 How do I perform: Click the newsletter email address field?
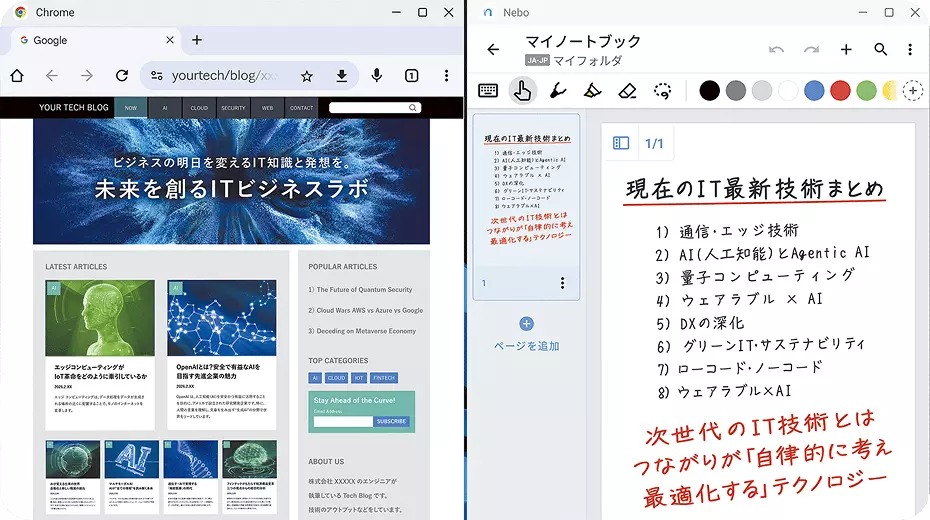click(x=343, y=421)
